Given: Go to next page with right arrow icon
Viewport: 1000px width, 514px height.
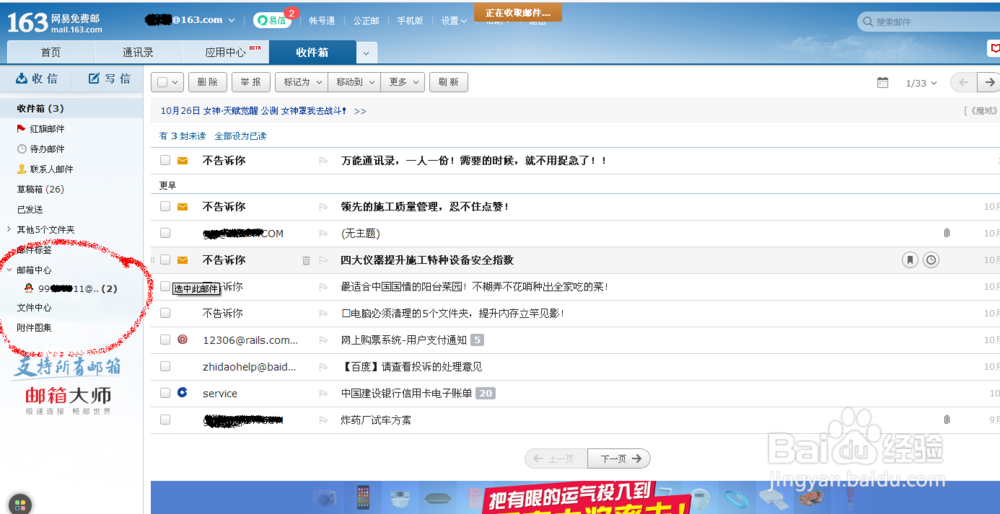Looking at the screenshot, I should coord(989,82).
